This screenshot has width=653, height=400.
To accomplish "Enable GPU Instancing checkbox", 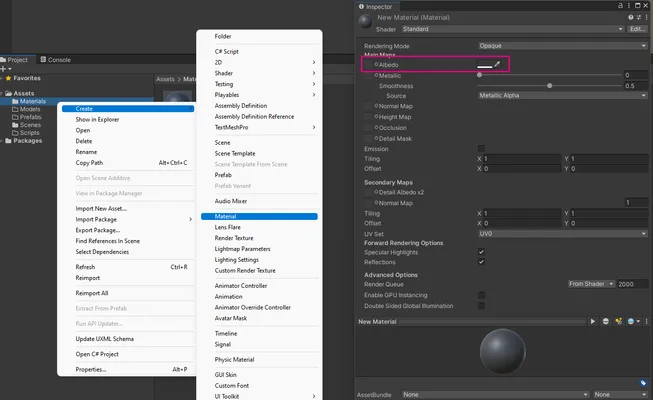I will (x=481, y=295).
